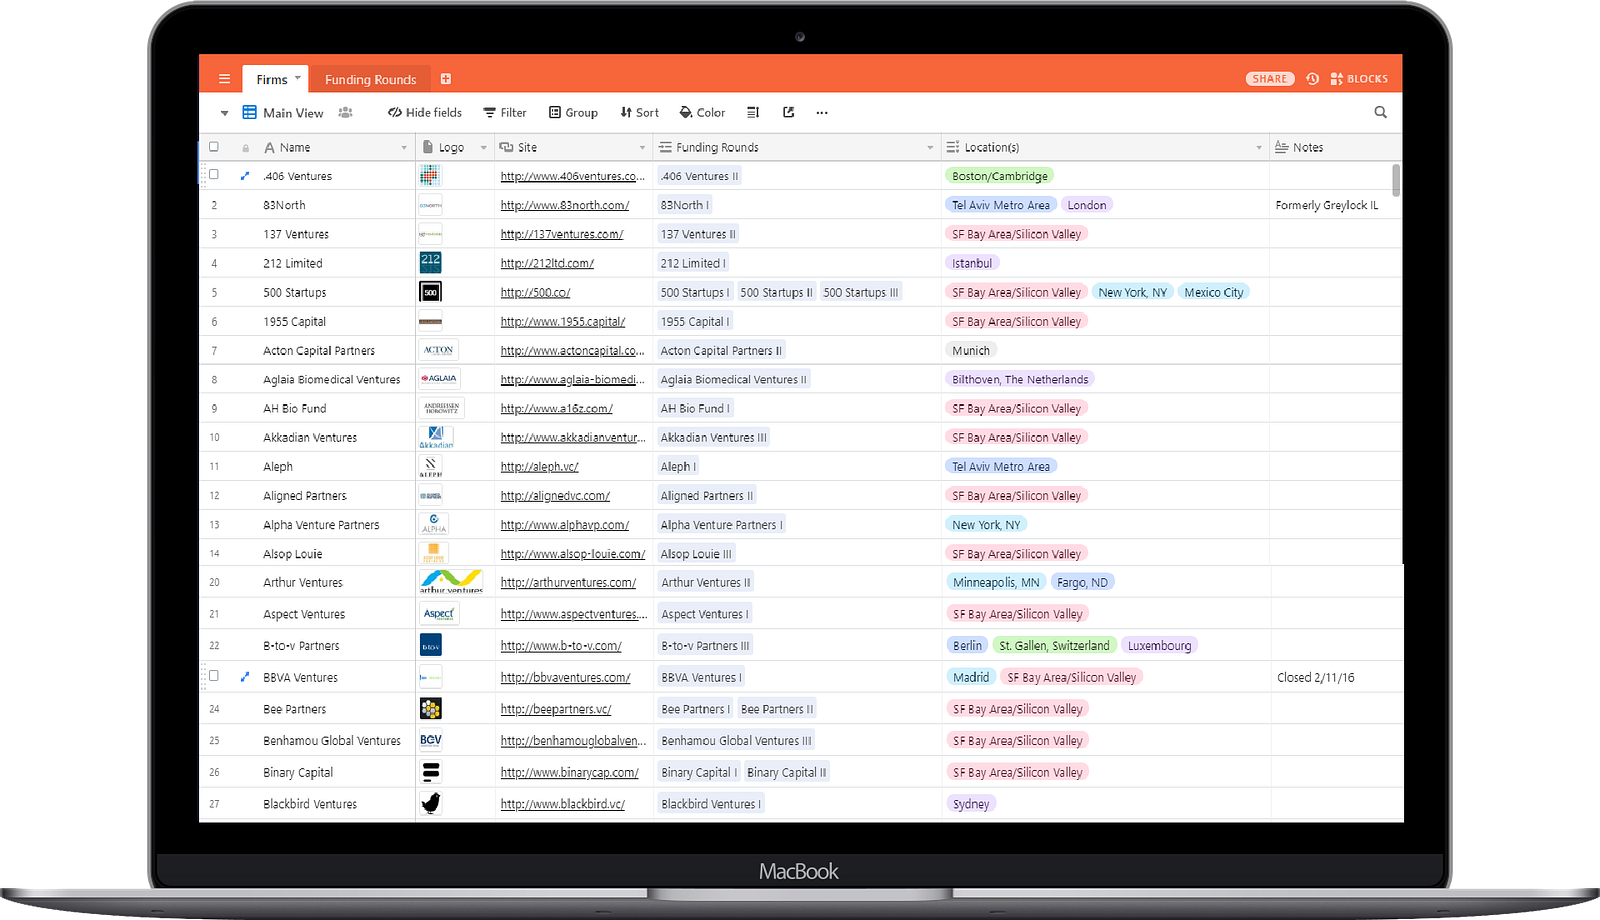
Task: Open the 500 Startups III linked record
Action: point(861,293)
